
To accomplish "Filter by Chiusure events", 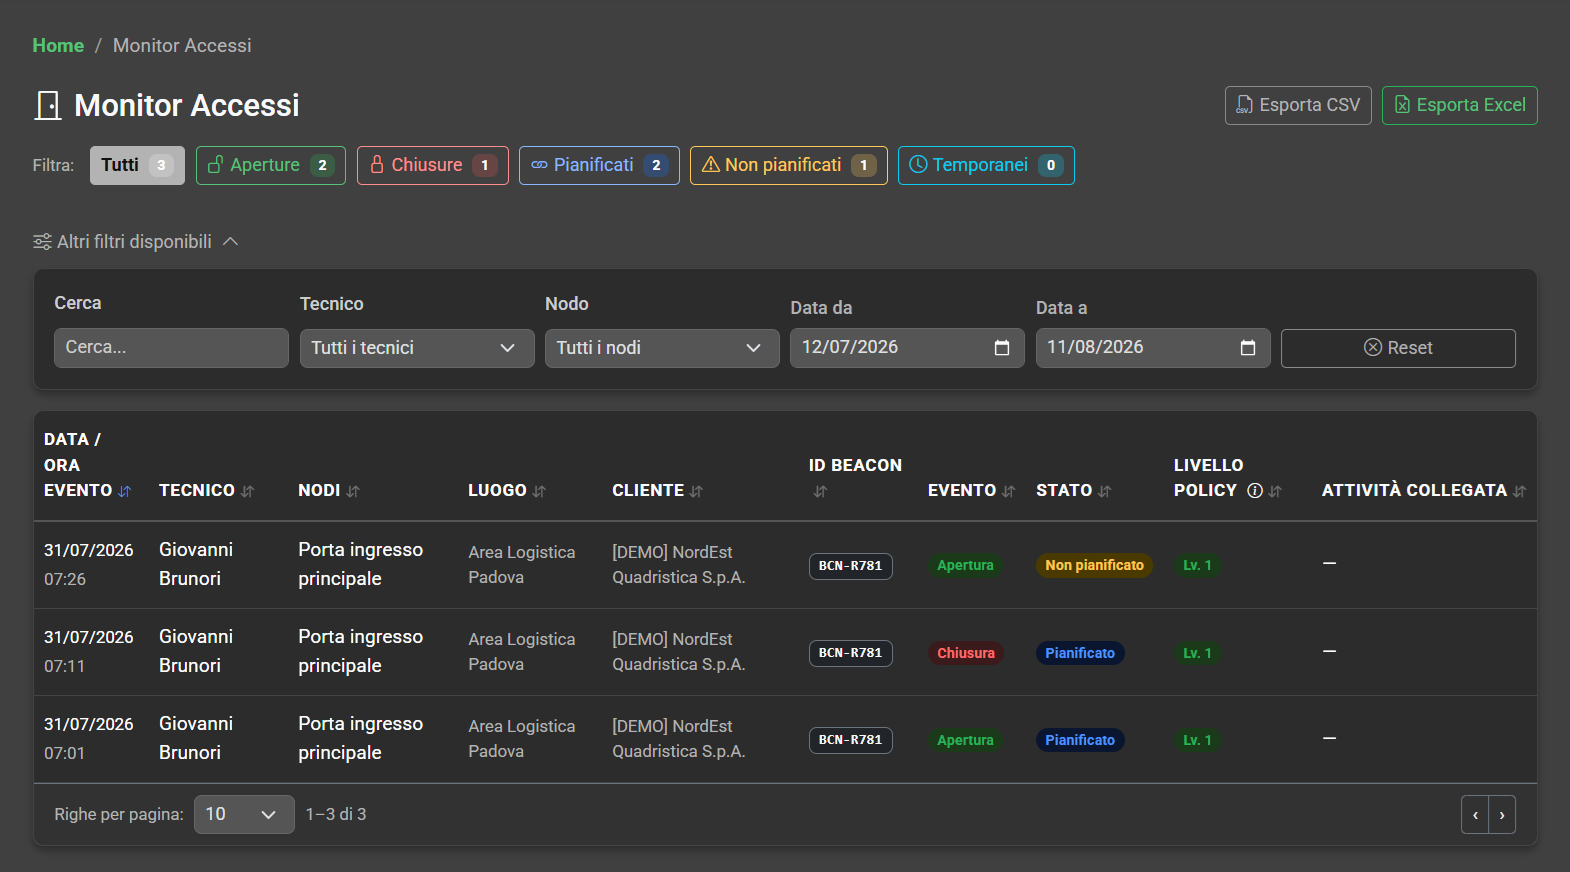I will pyautogui.click(x=433, y=165).
